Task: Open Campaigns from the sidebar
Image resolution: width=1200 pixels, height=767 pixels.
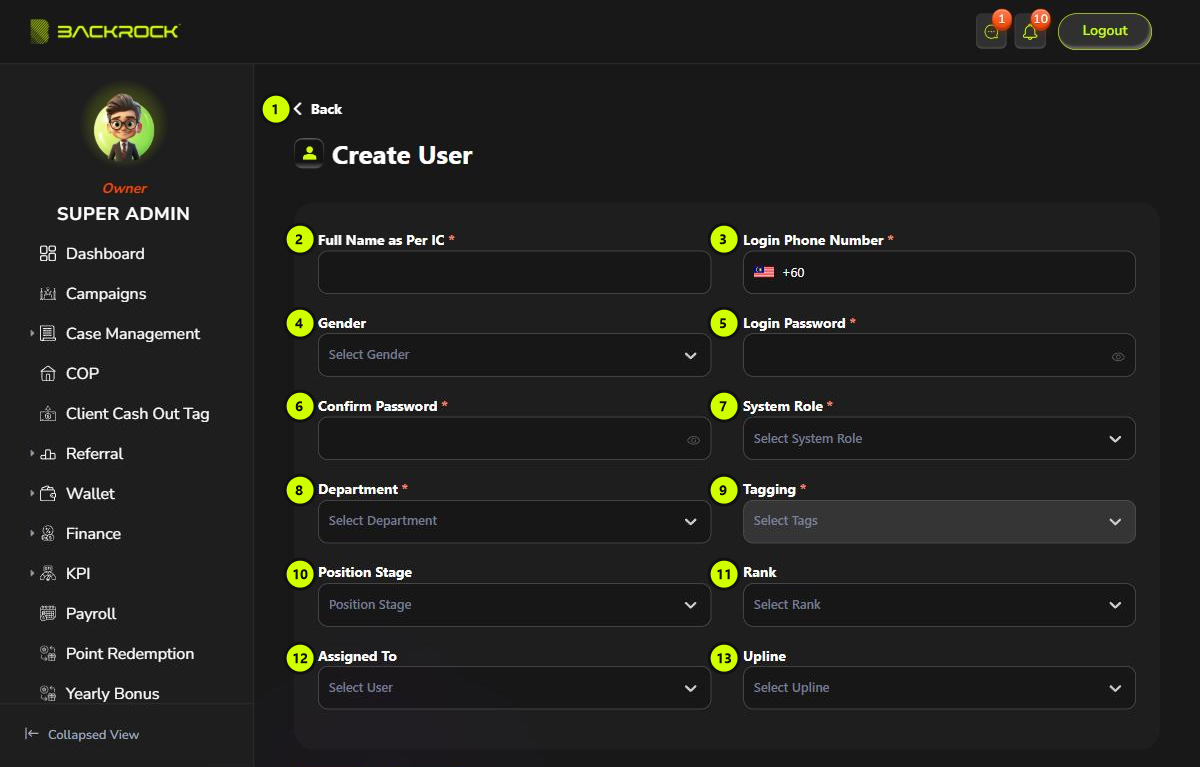Action: coord(106,294)
